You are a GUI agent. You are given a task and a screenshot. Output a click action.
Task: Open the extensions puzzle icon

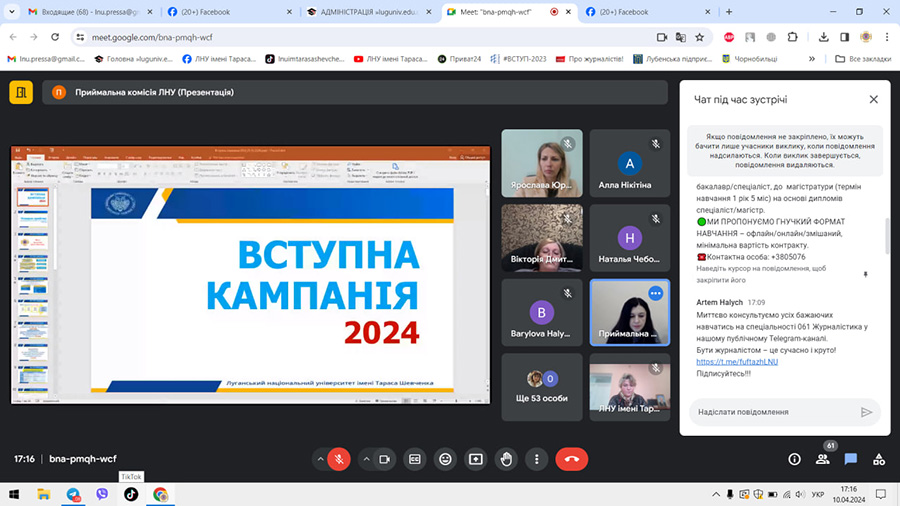[793, 37]
